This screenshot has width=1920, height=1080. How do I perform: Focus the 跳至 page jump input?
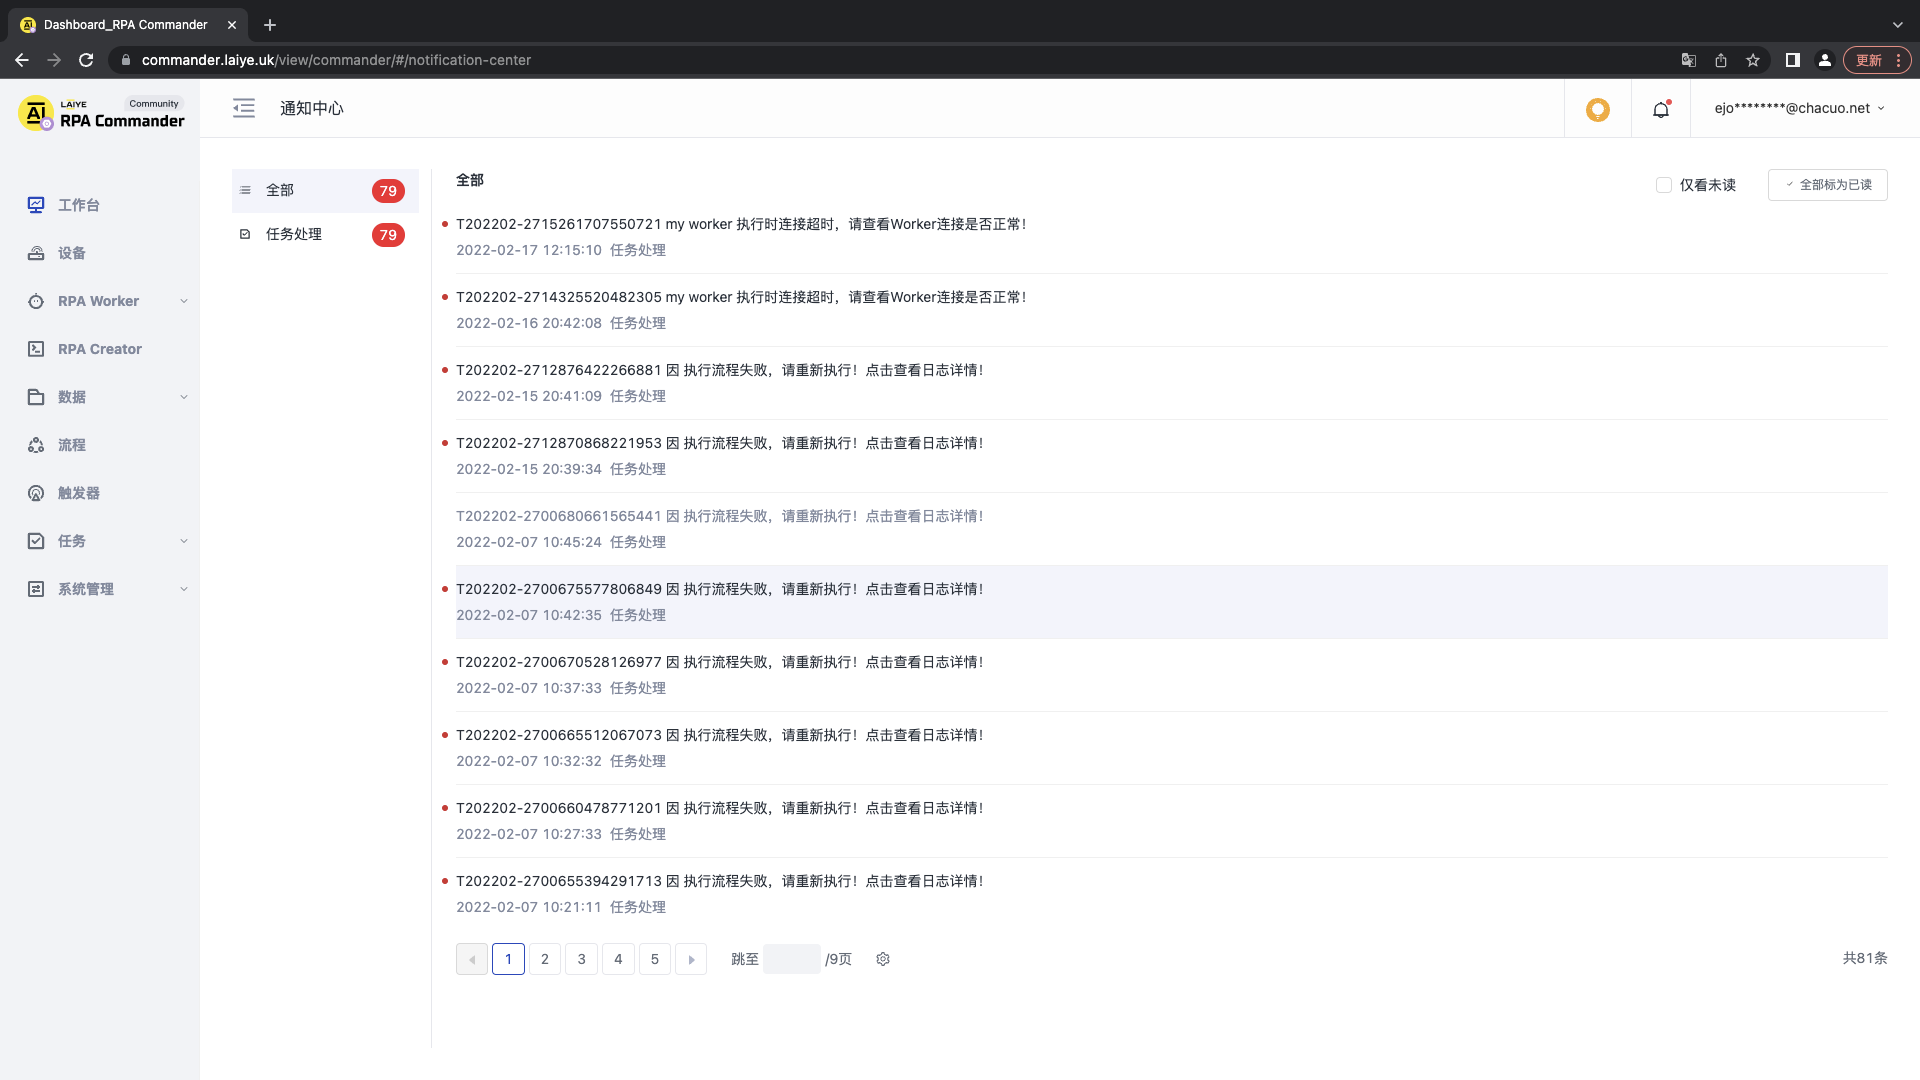pyautogui.click(x=792, y=959)
